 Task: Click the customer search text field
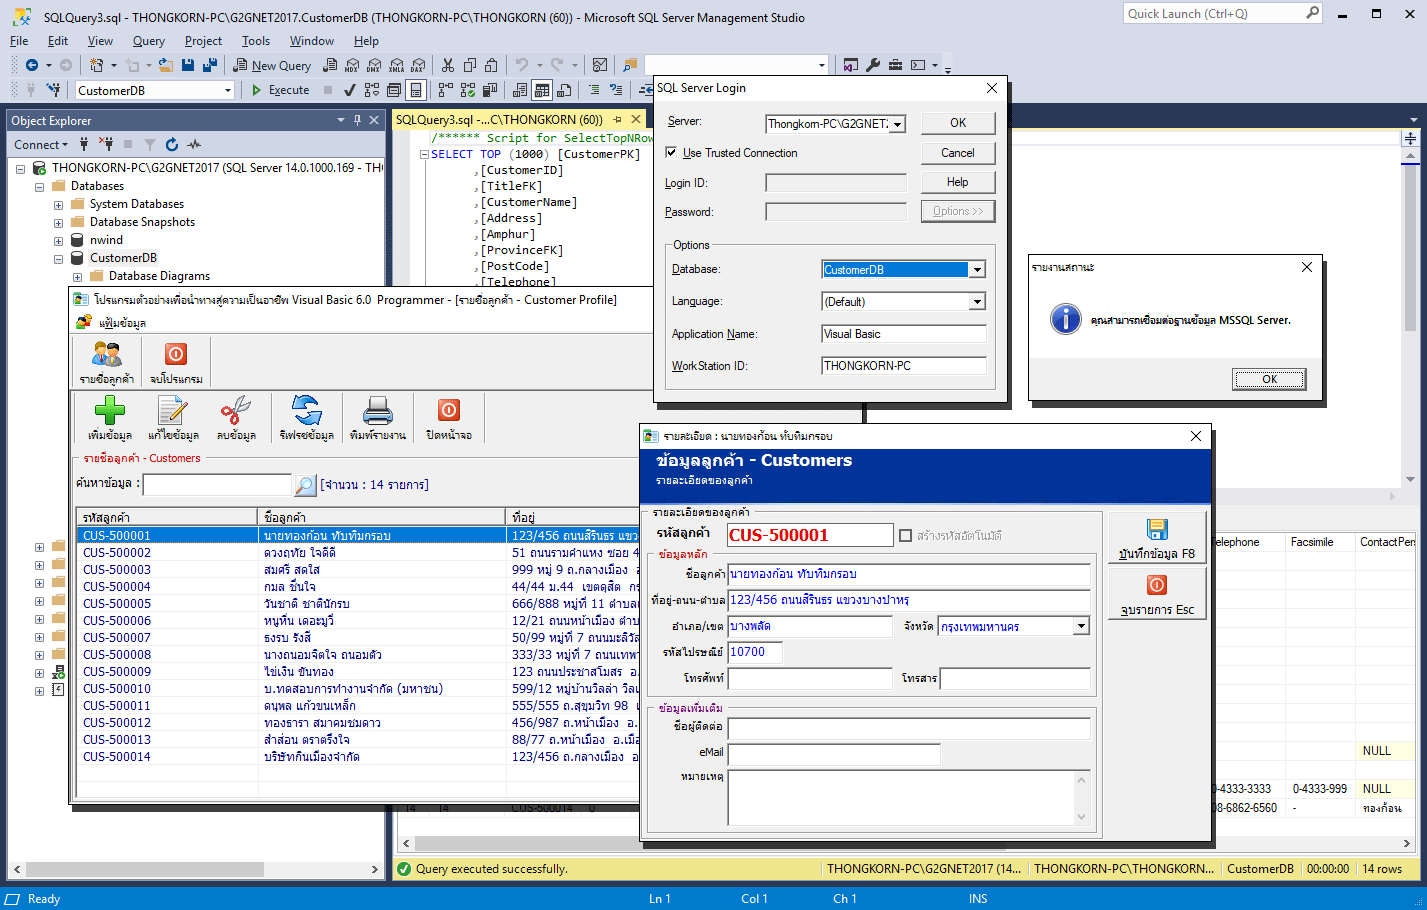coord(217,485)
